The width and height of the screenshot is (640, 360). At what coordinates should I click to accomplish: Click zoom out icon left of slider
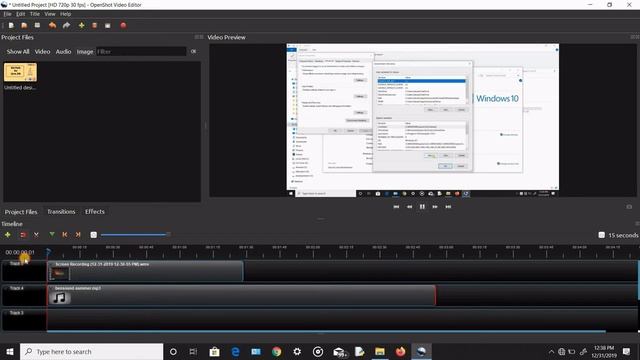(x=93, y=235)
